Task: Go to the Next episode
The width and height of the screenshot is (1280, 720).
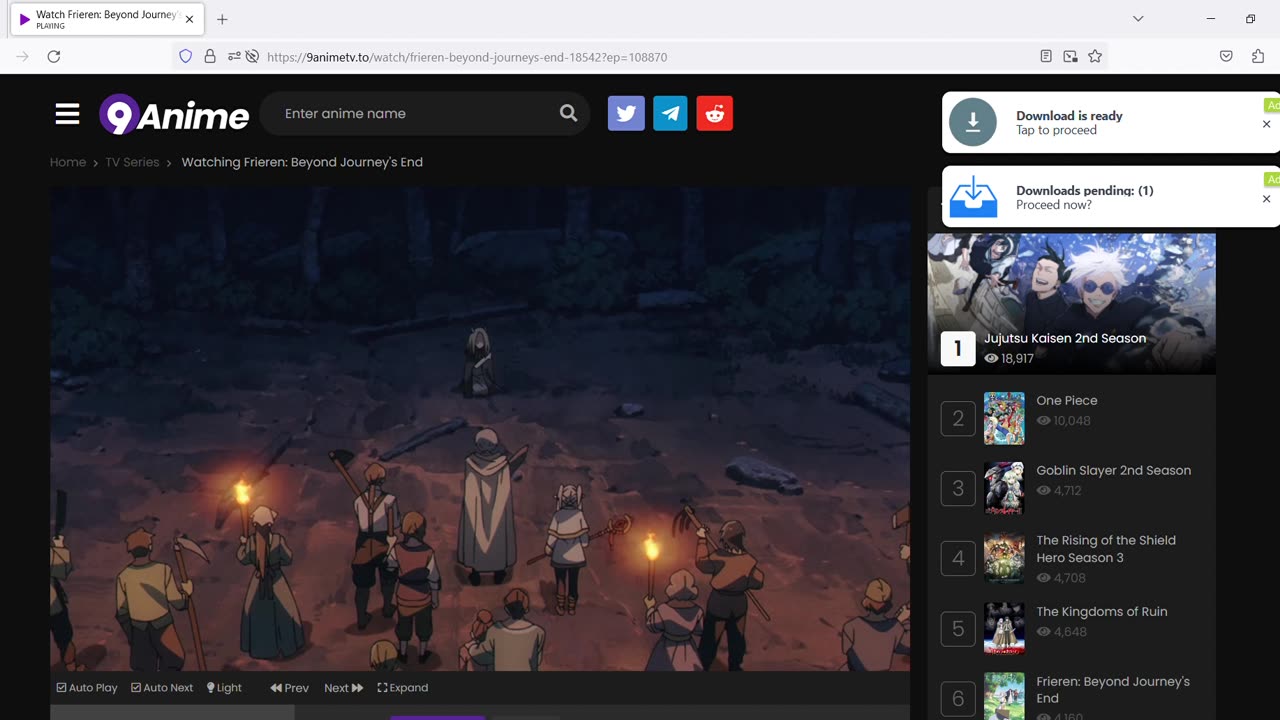Action: 343,688
